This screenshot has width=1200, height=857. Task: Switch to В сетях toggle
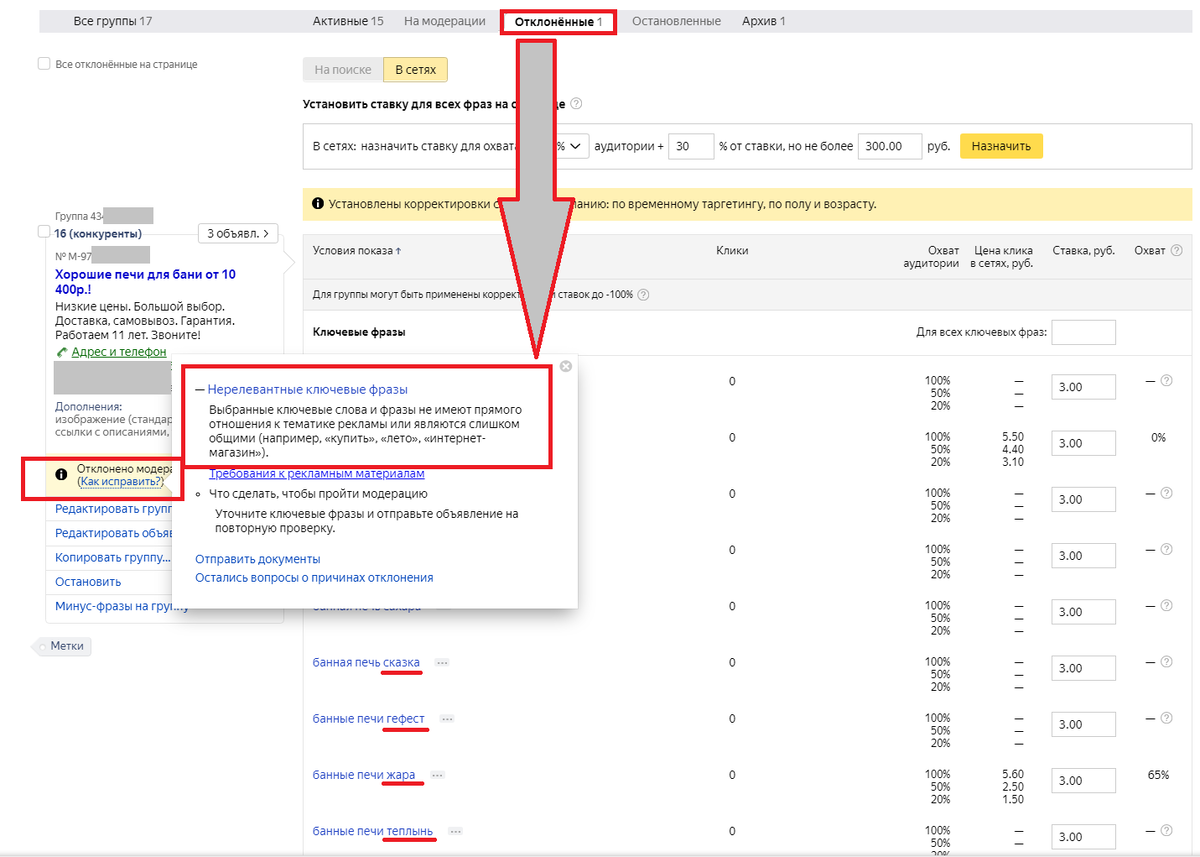tap(415, 70)
